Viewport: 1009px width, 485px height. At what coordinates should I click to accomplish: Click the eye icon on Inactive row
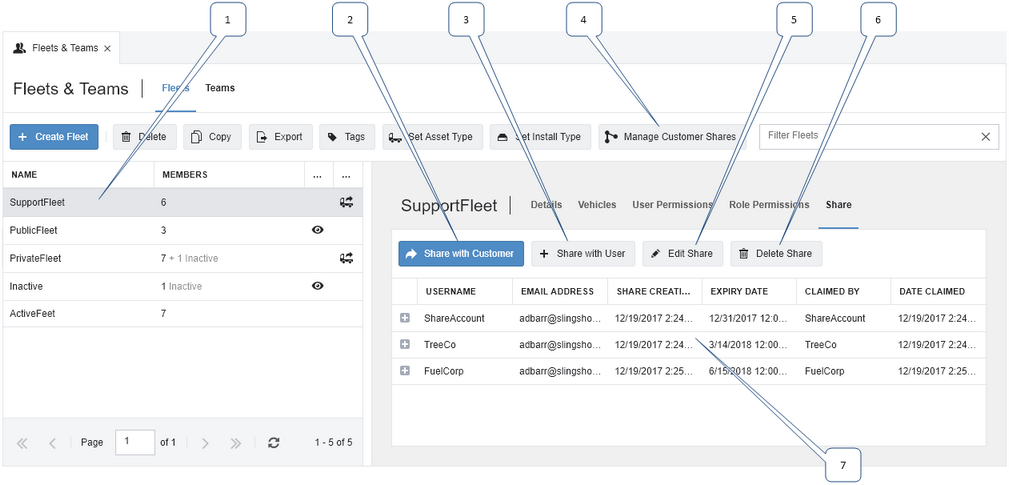pyautogui.click(x=317, y=286)
